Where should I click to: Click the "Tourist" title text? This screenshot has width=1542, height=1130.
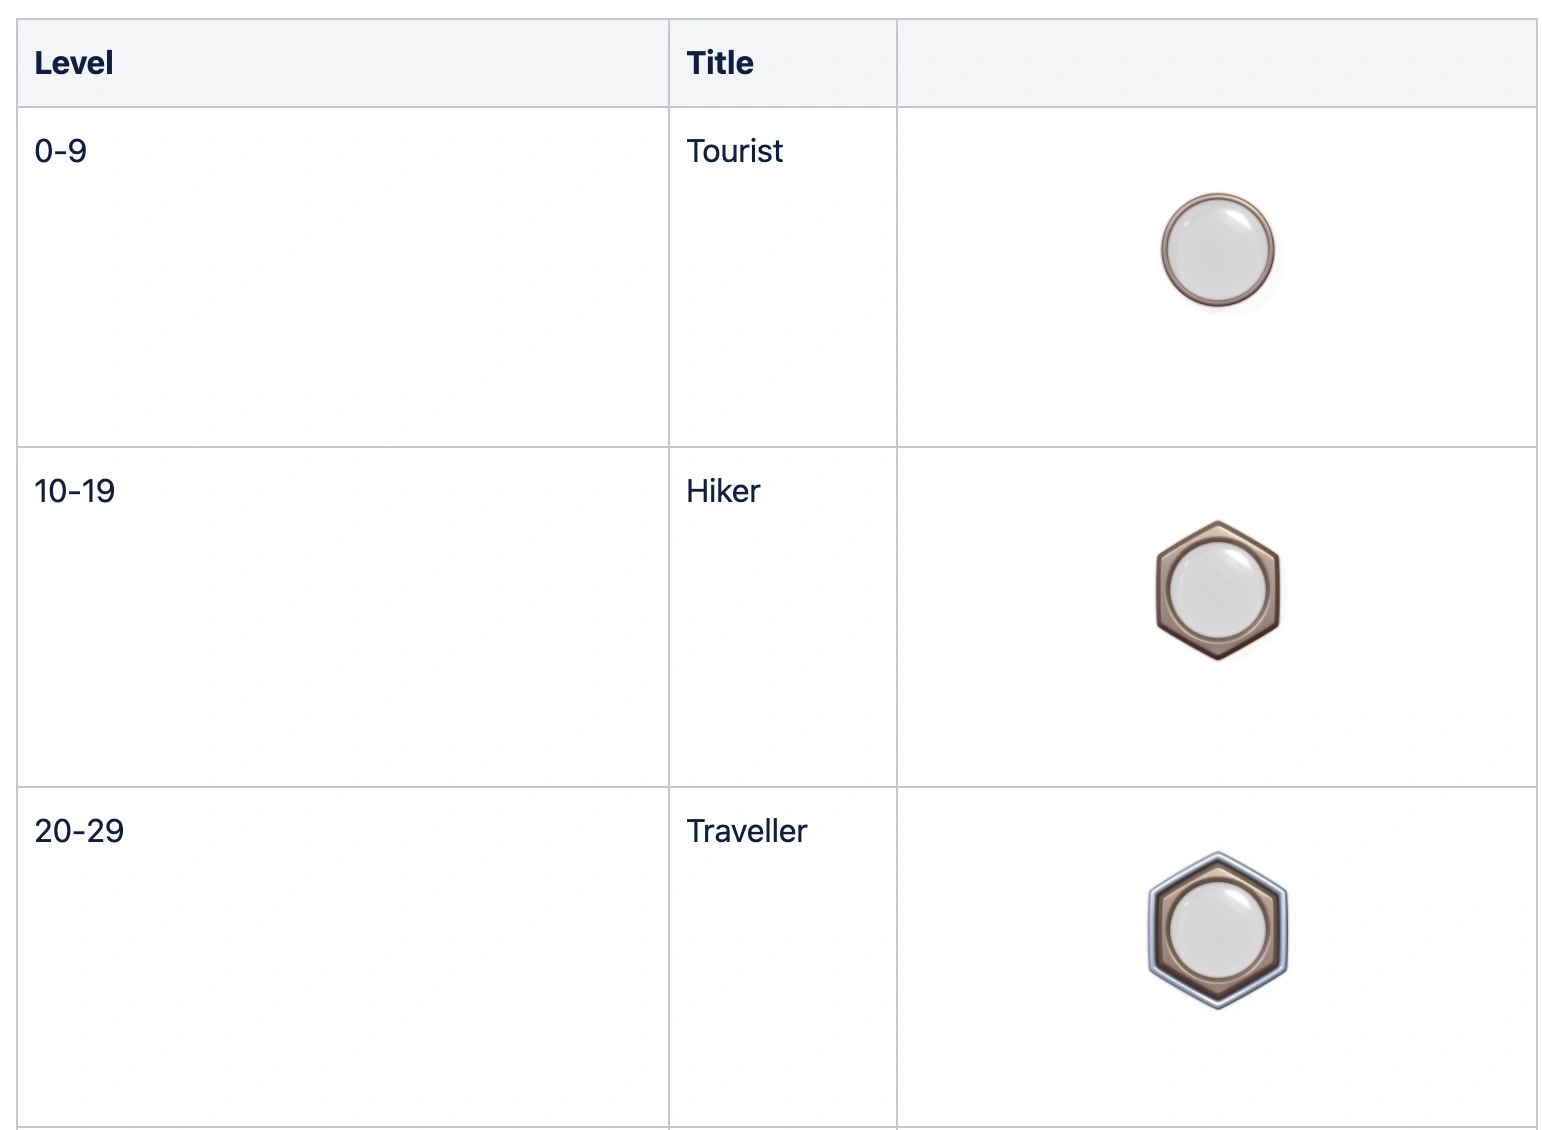pyautogui.click(x=734, y=151)
